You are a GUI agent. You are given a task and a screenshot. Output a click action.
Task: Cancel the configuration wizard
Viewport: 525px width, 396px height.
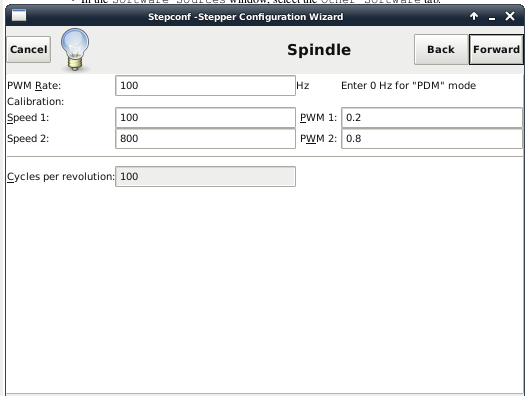tap(29, 50)
